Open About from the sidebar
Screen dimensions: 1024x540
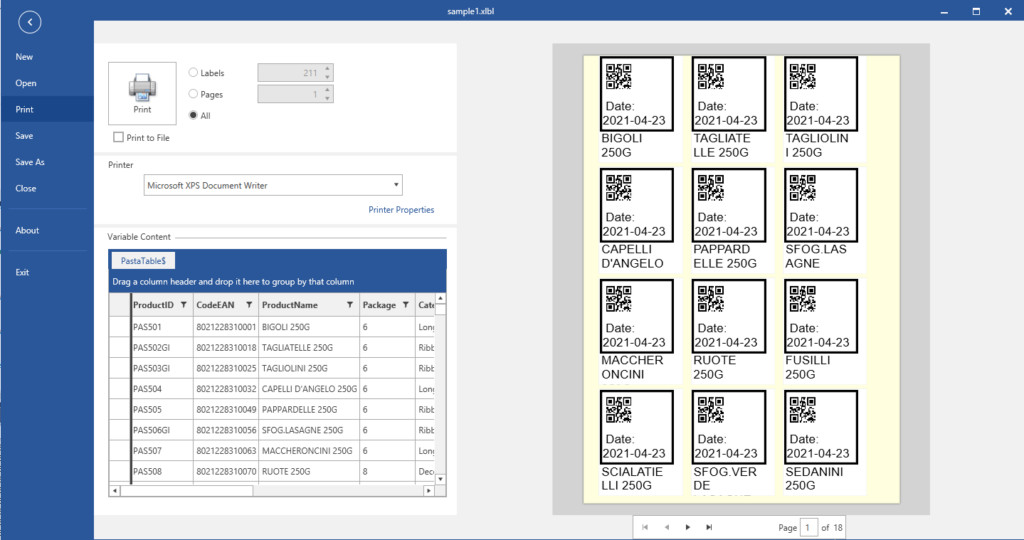27,230
